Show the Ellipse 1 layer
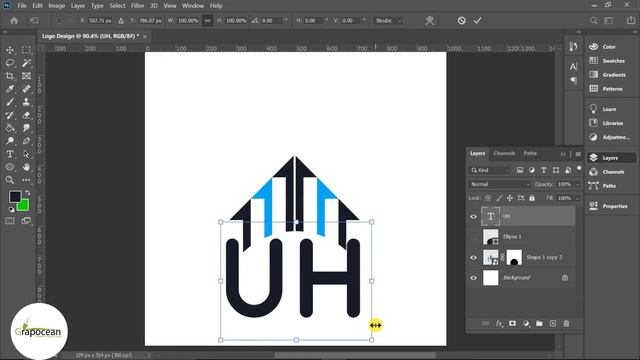640x360 pixels. [x=473, y=237]
